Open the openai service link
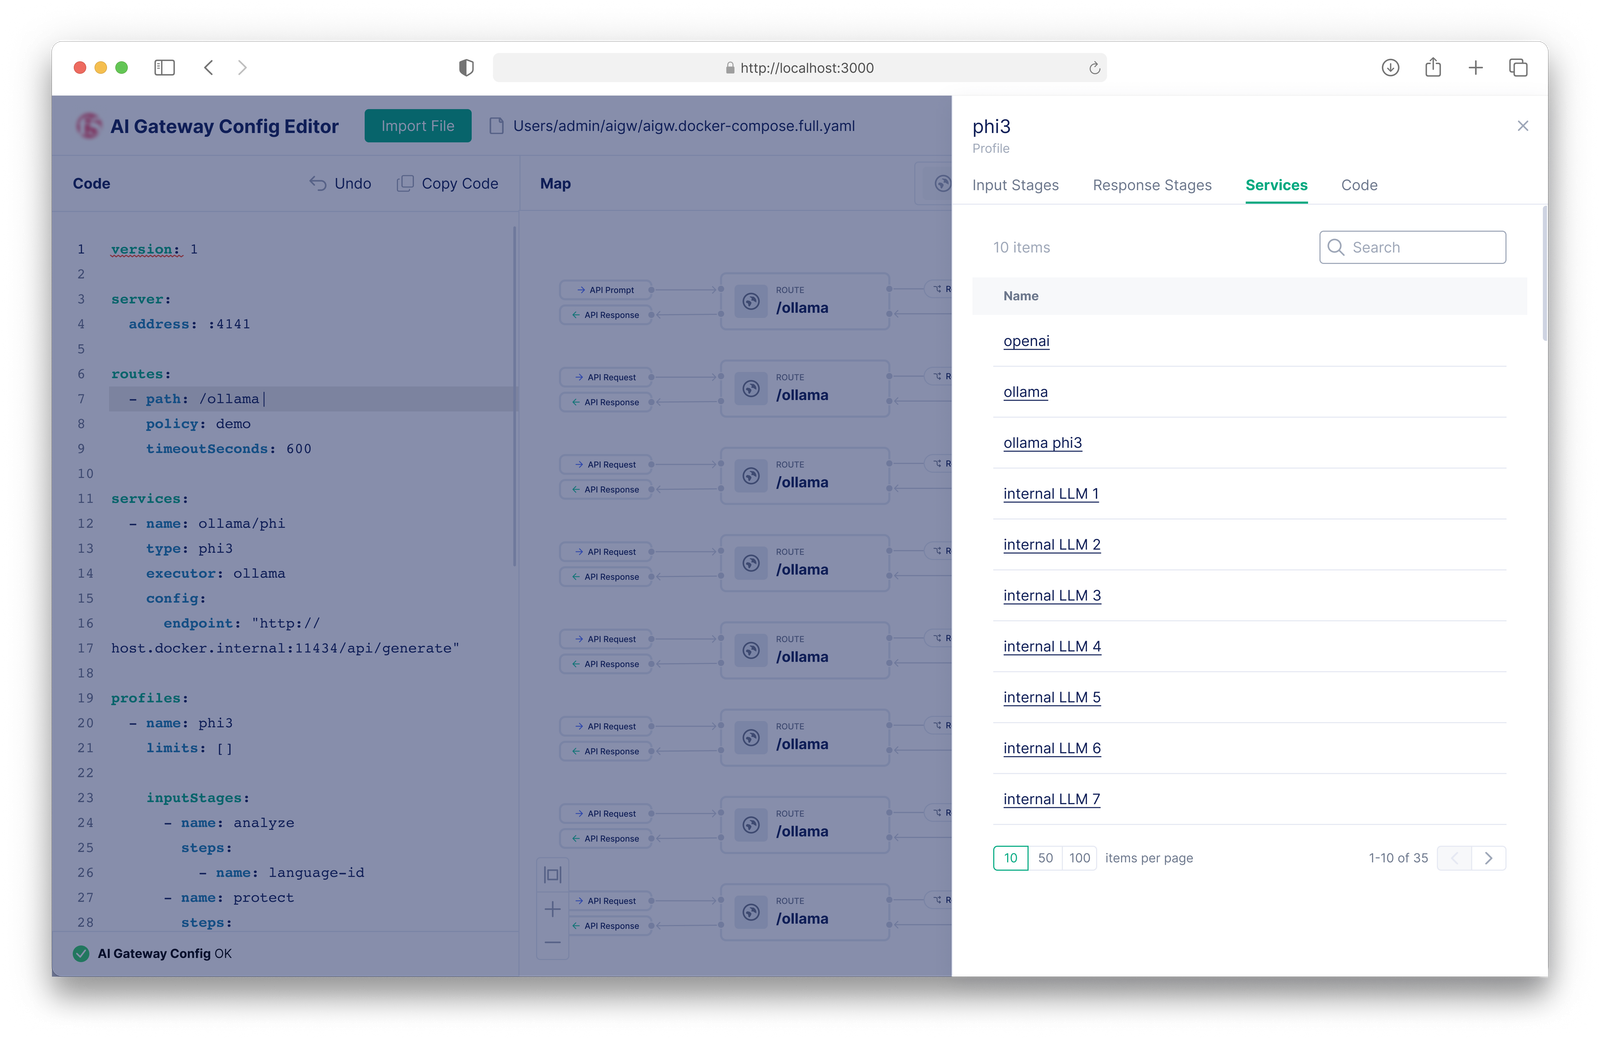Screen dimensions: 1600x1039 coord(1026,341)
